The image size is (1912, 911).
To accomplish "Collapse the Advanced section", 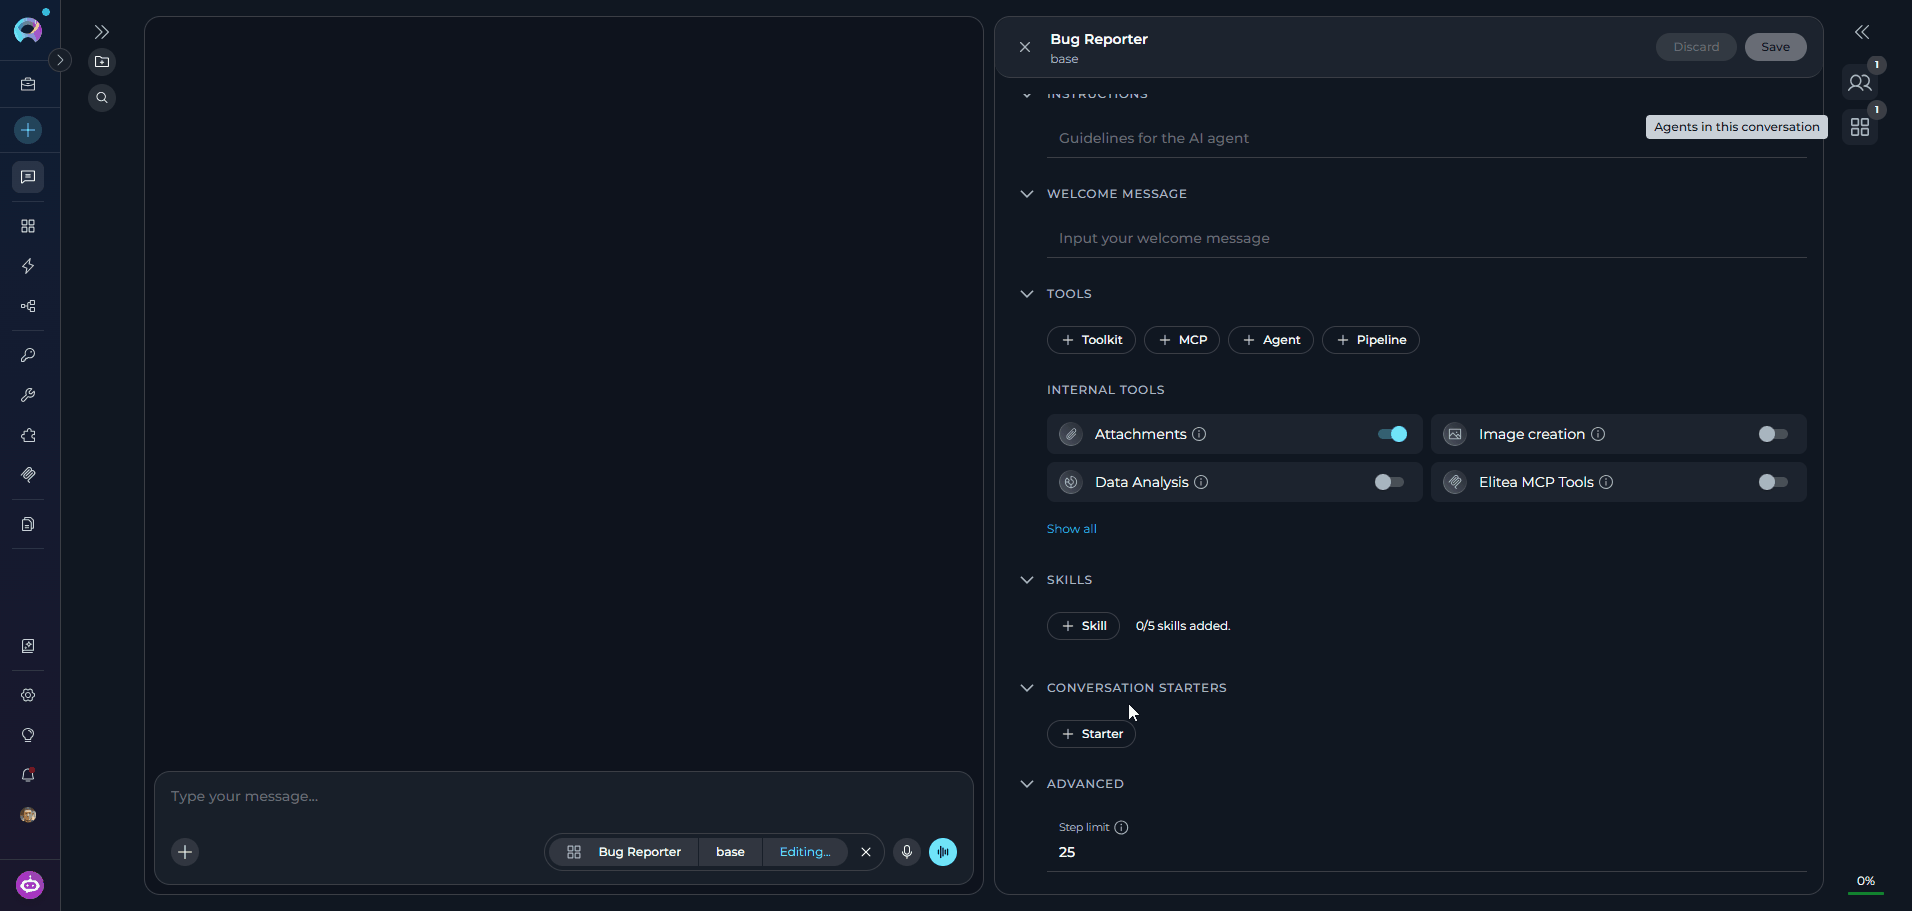I will coord(1027,784).
